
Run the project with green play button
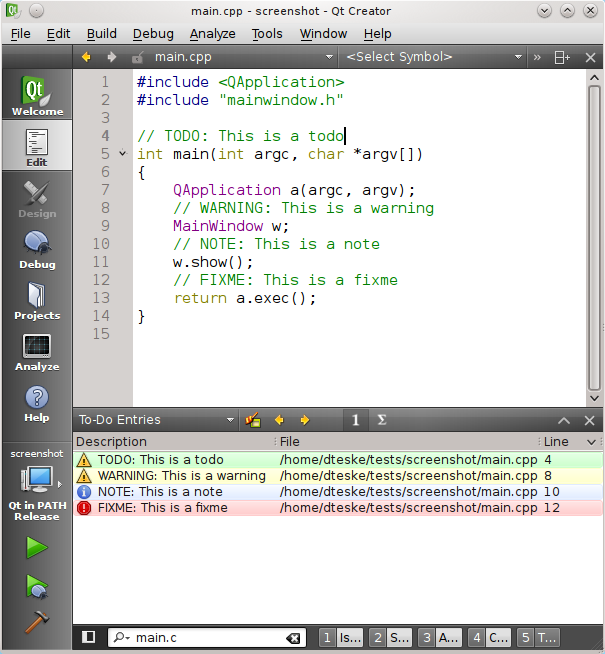click(x=37, y=547)
